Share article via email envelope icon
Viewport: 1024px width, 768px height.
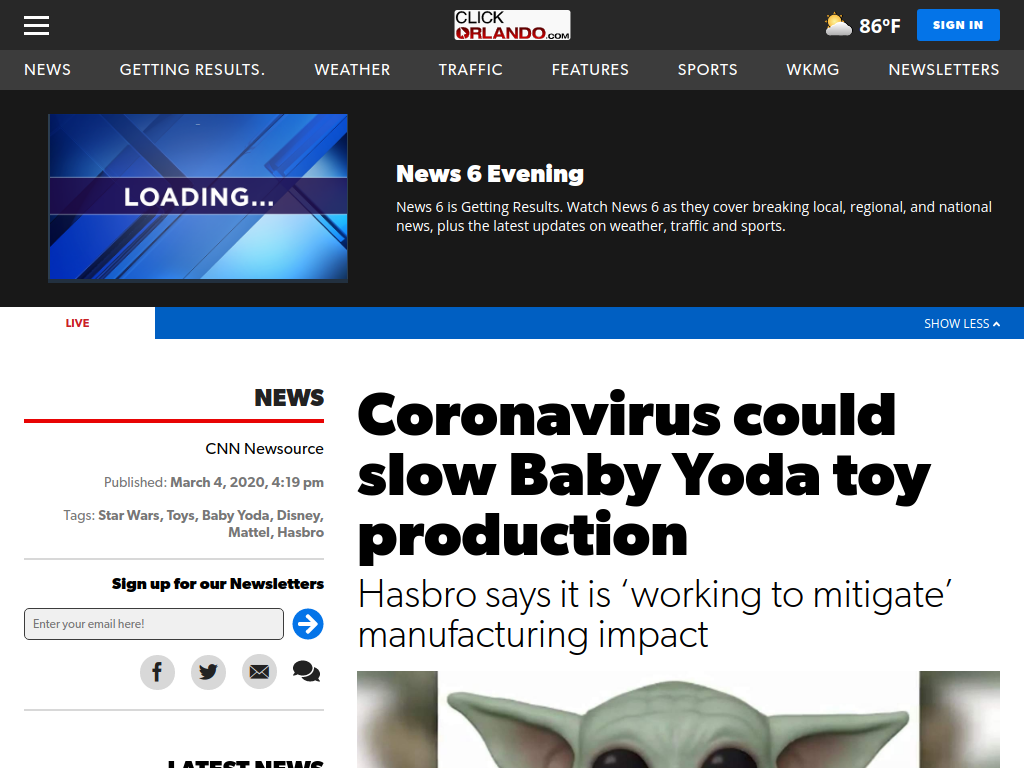[x=259, y=671]
